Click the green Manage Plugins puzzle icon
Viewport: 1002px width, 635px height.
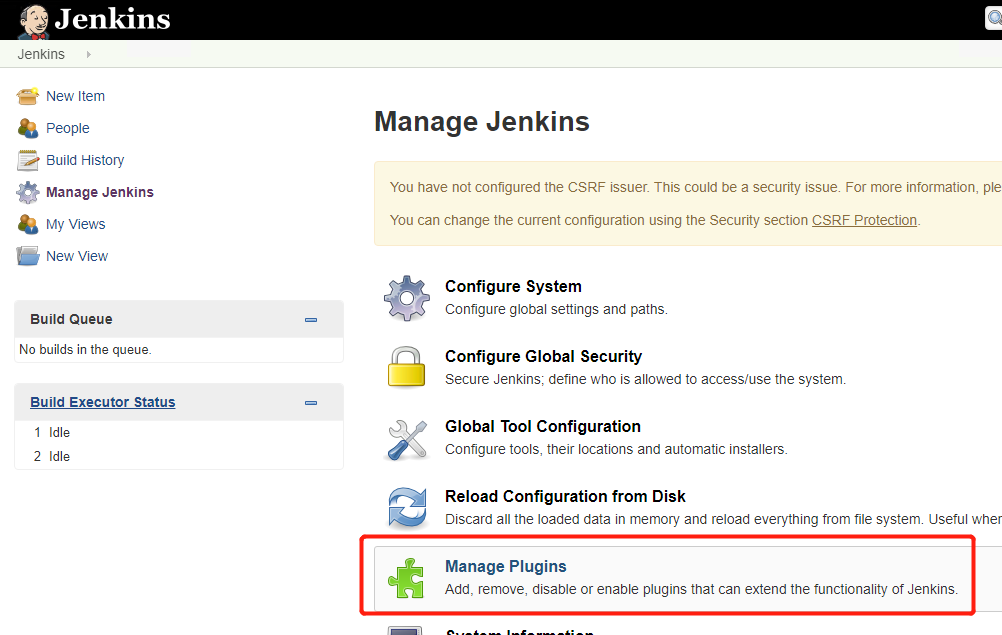click(x=407, y=577)
